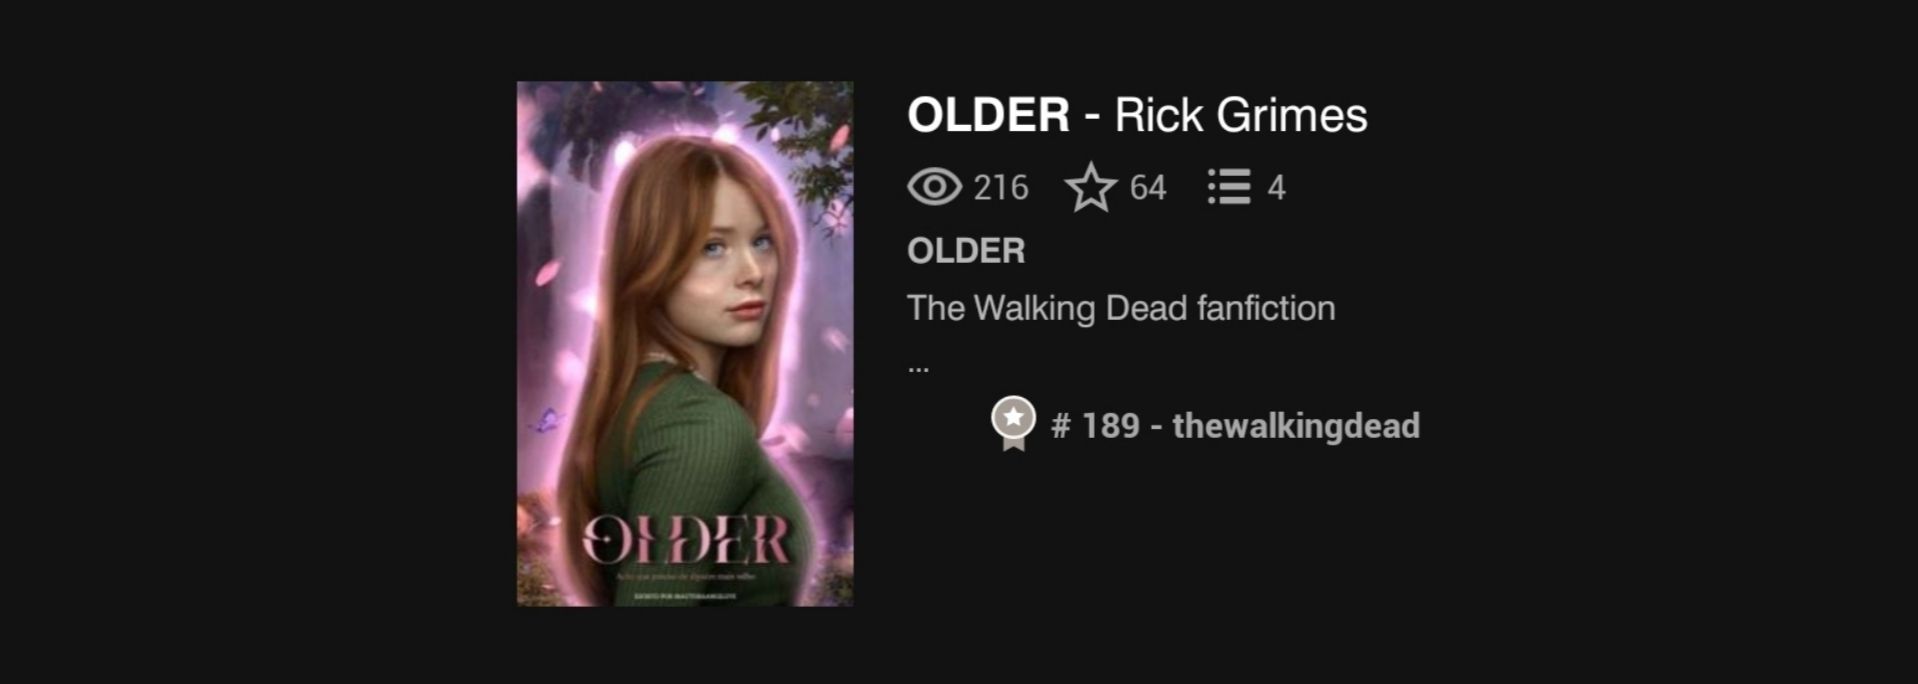
Task: Select the 4 parts count
Action: click(1276, 188)
